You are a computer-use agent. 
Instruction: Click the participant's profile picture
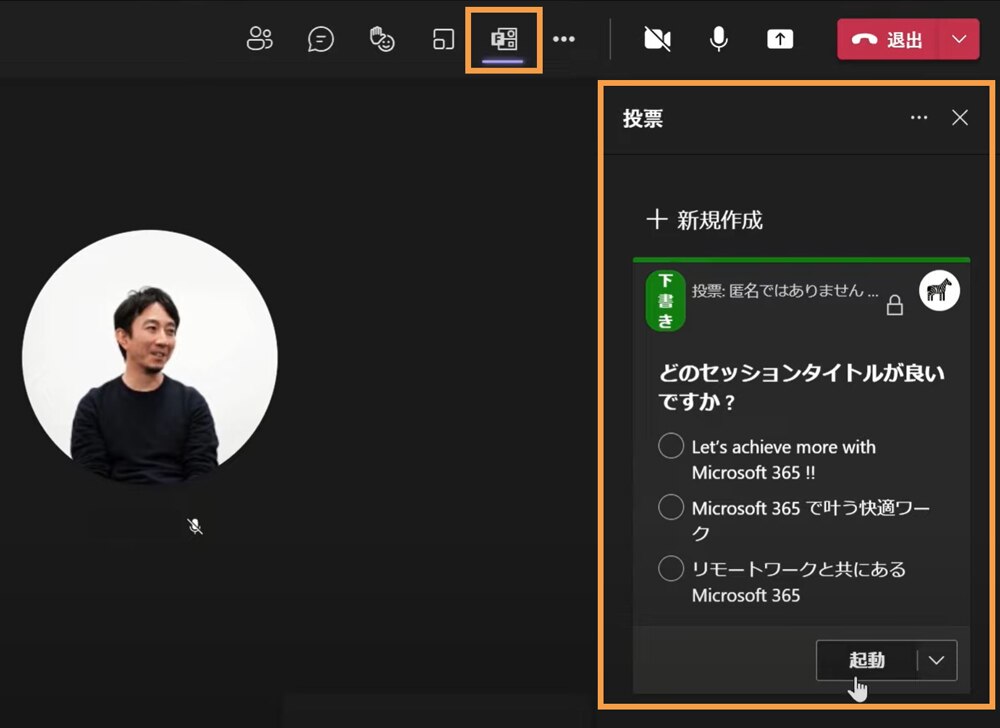click(150, 357)
